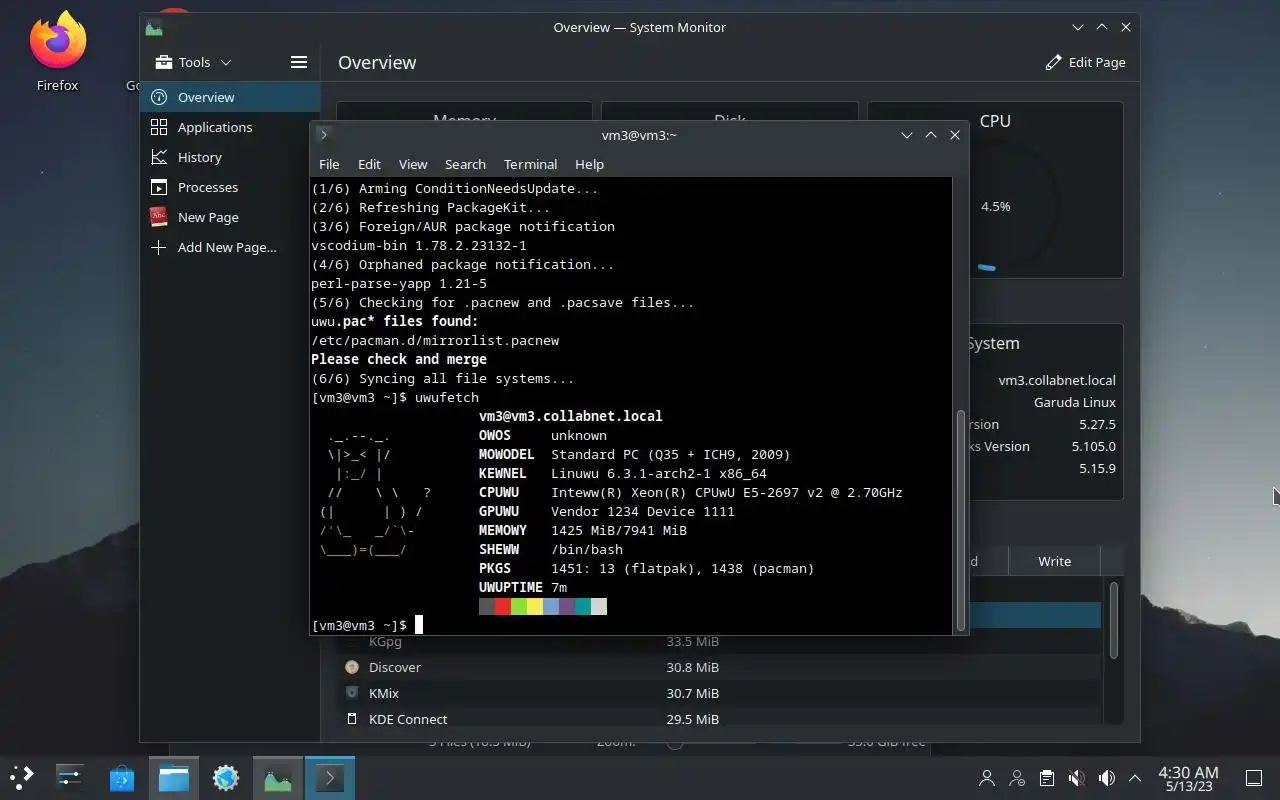This screenshot has width=1280, height=800.
Task: Click the CPU card title
Action: [995, 121]
